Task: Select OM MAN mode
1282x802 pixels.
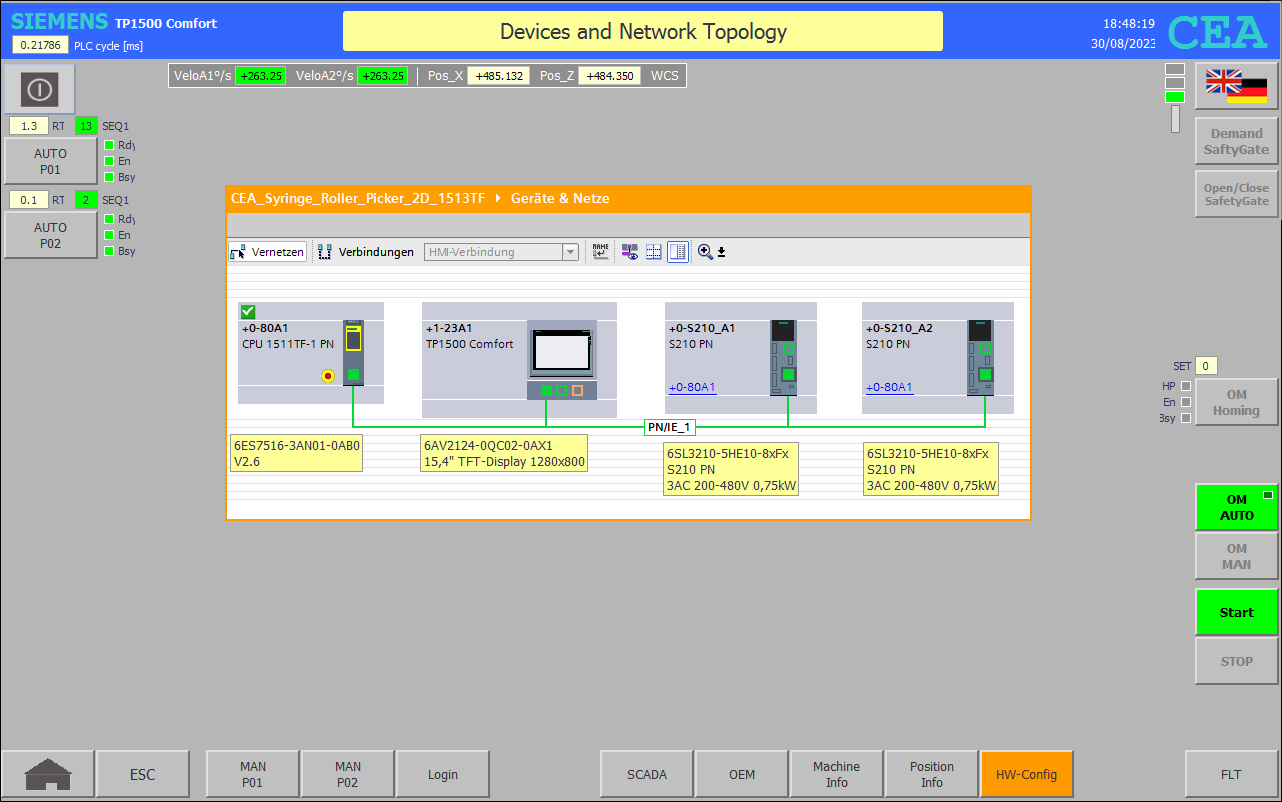Action: 1236,556
